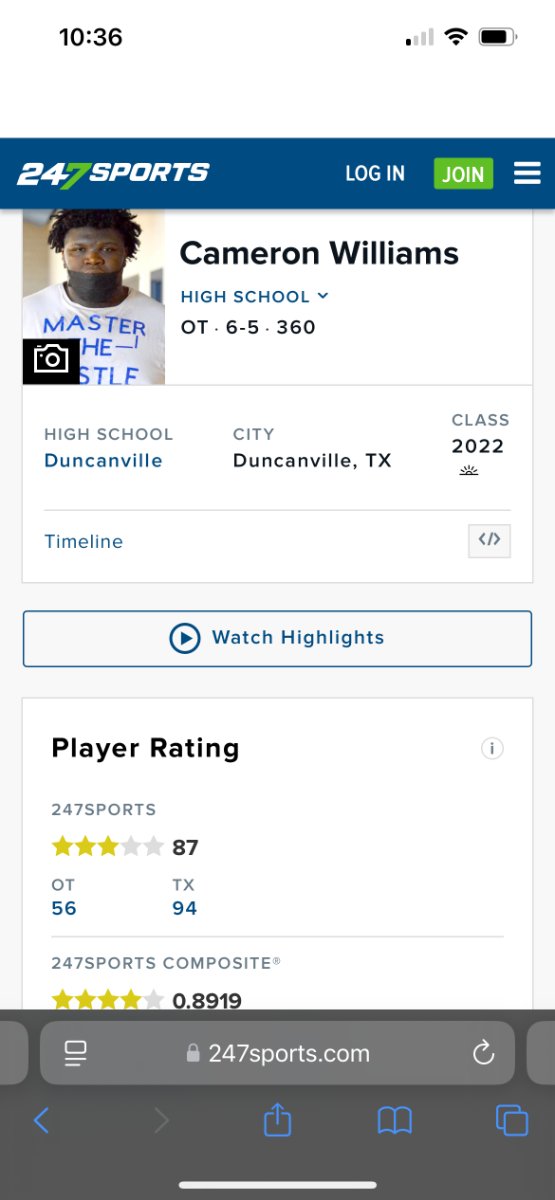The width and height of the screenshot is (555, 1200).
Task: Open the Timeline link
Action: click(84, 542)
